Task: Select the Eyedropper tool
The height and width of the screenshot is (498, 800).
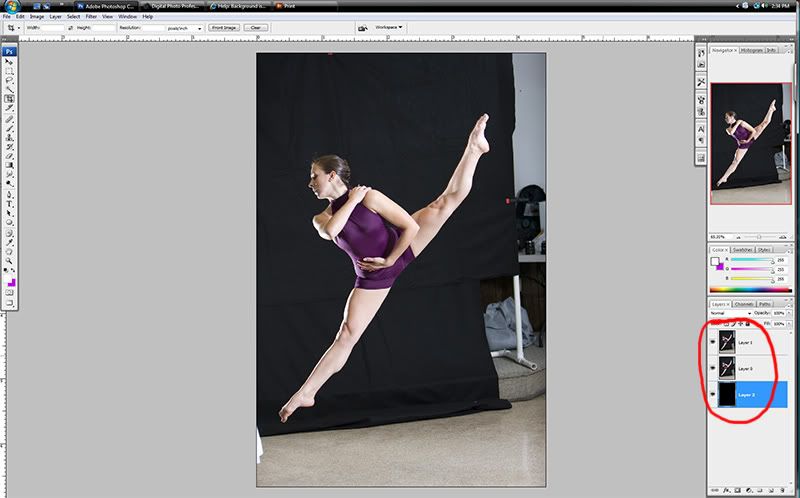Action: [x=9, y=242]
